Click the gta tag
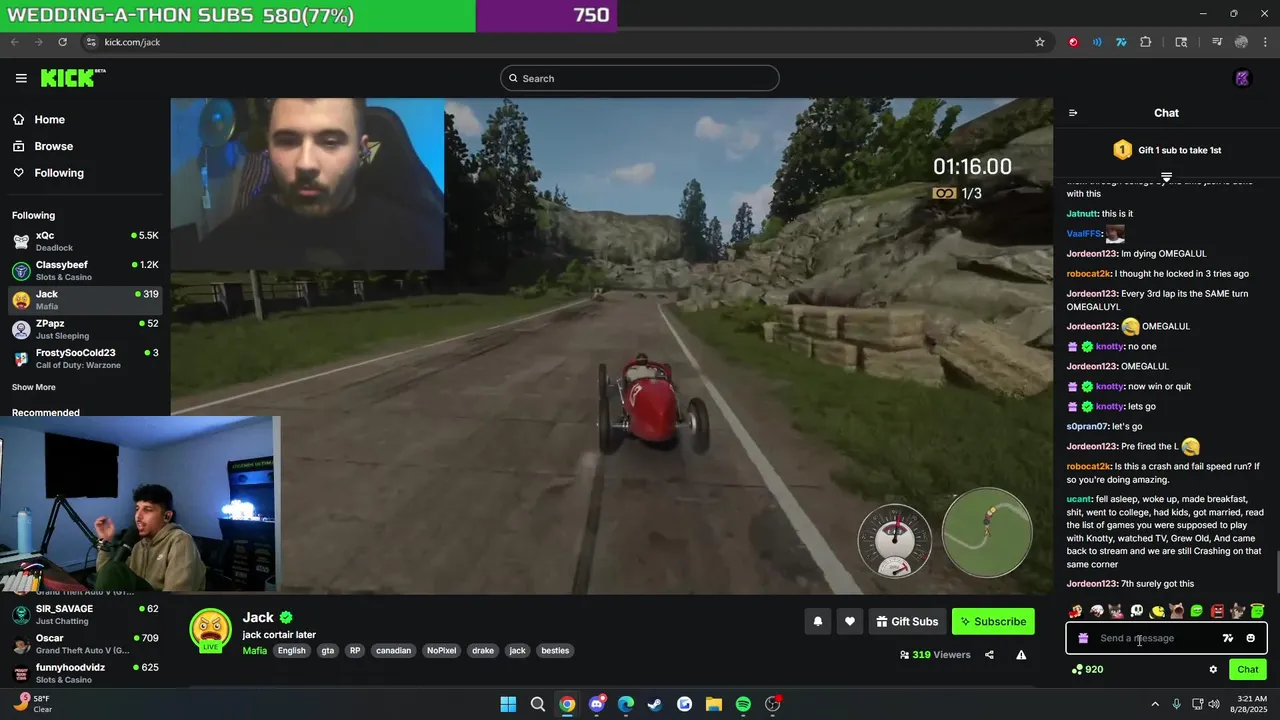The height and width of the screenshot is (720, 1280). (x=327, y=650)
